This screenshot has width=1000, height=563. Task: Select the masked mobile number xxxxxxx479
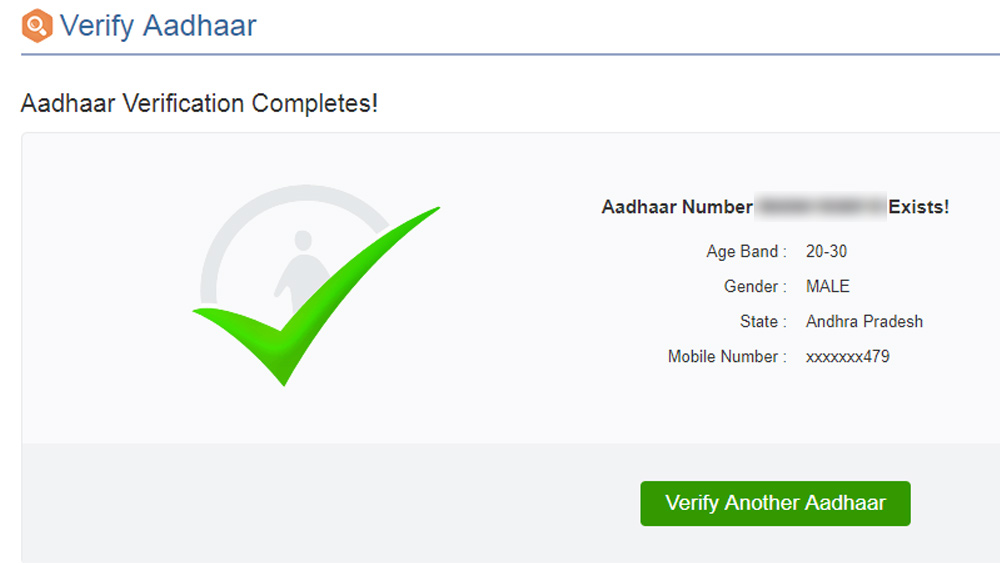(847, 356)
